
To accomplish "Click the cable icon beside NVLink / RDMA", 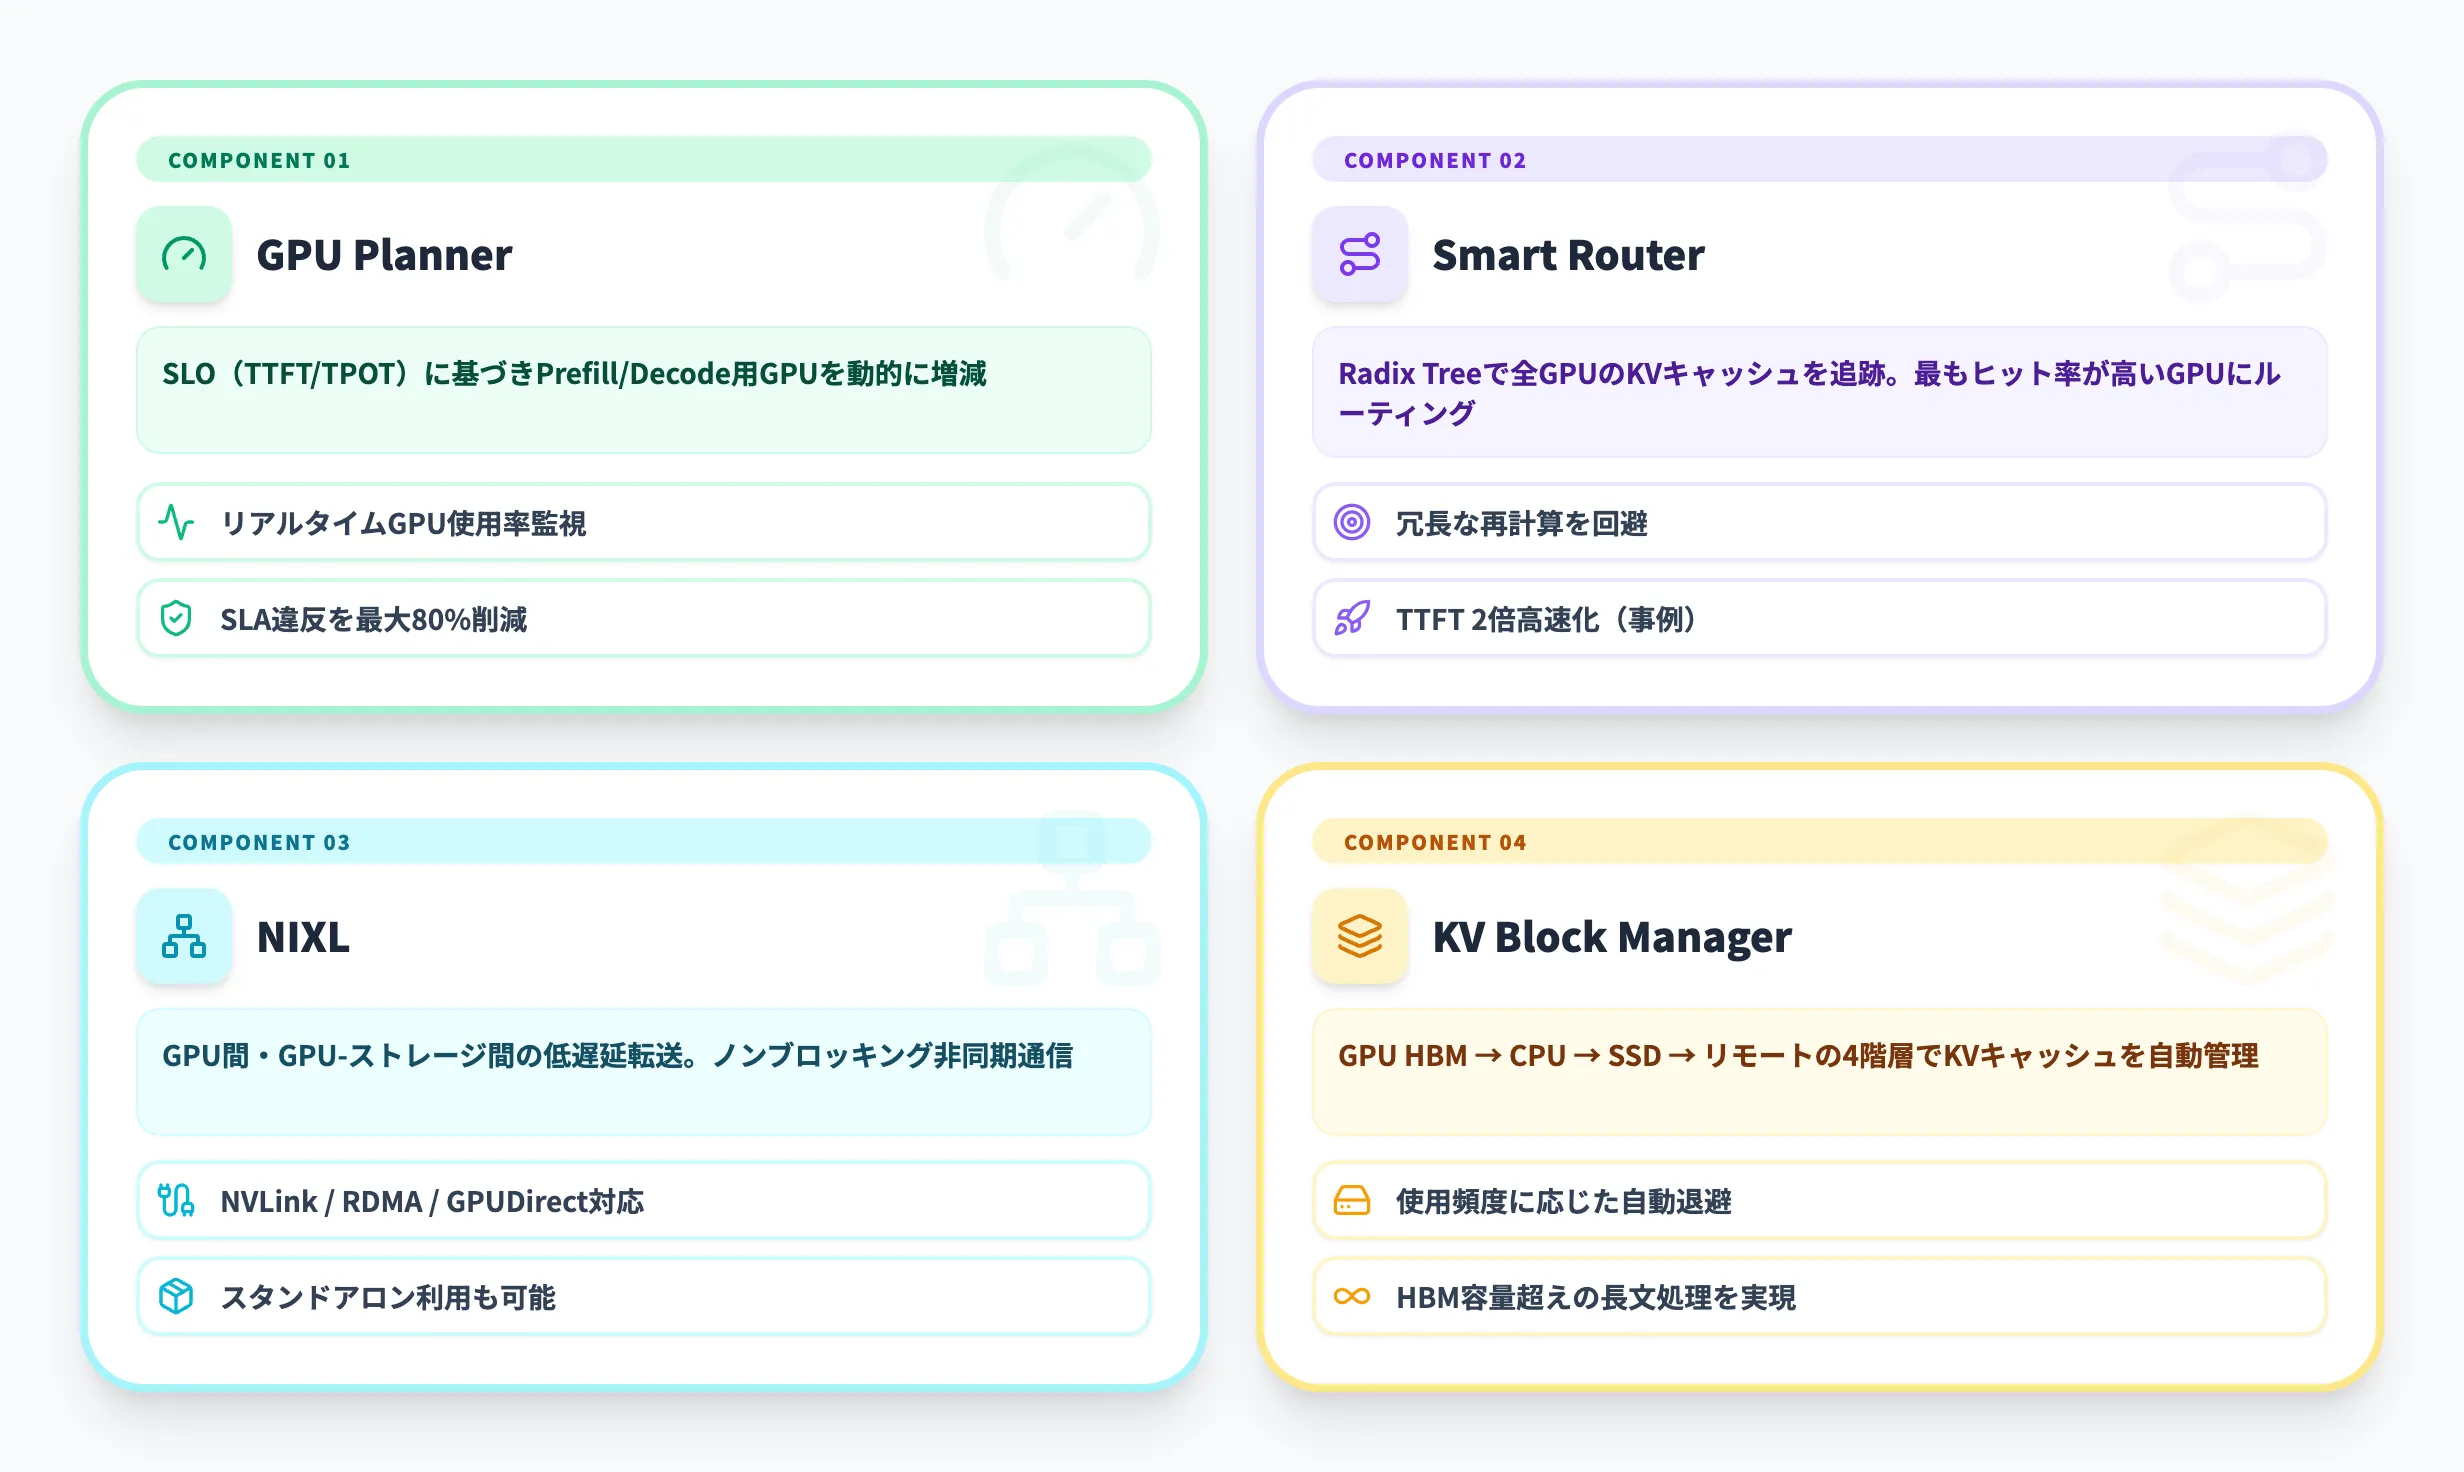I will click(176, 1200).
